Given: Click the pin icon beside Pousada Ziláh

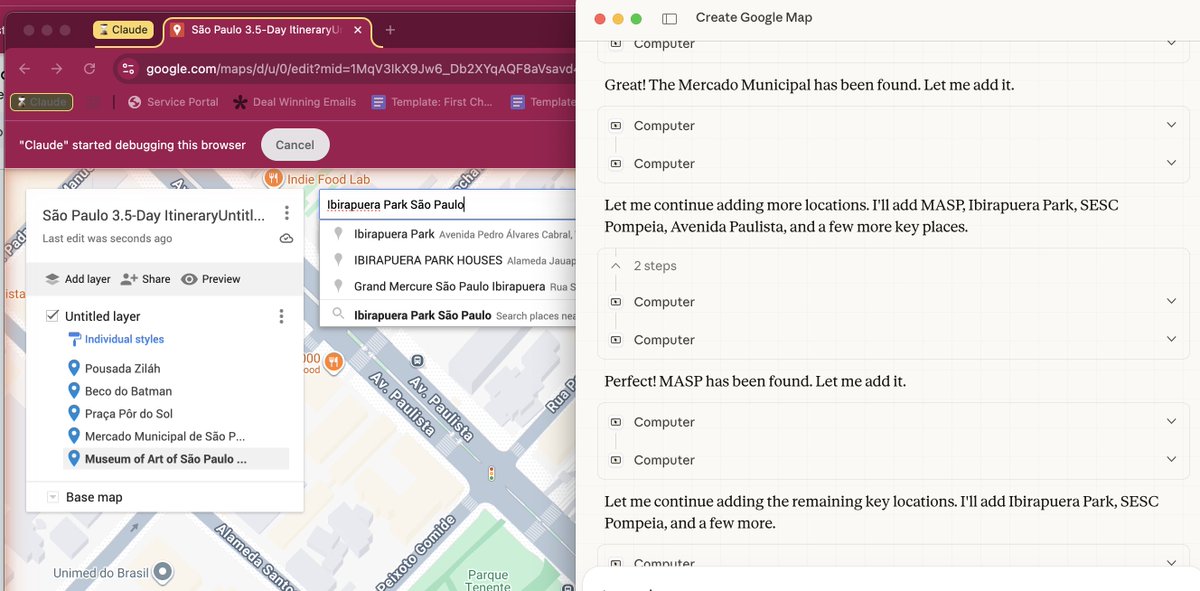Looking at the screenshot, I should (x=73, y=368).
